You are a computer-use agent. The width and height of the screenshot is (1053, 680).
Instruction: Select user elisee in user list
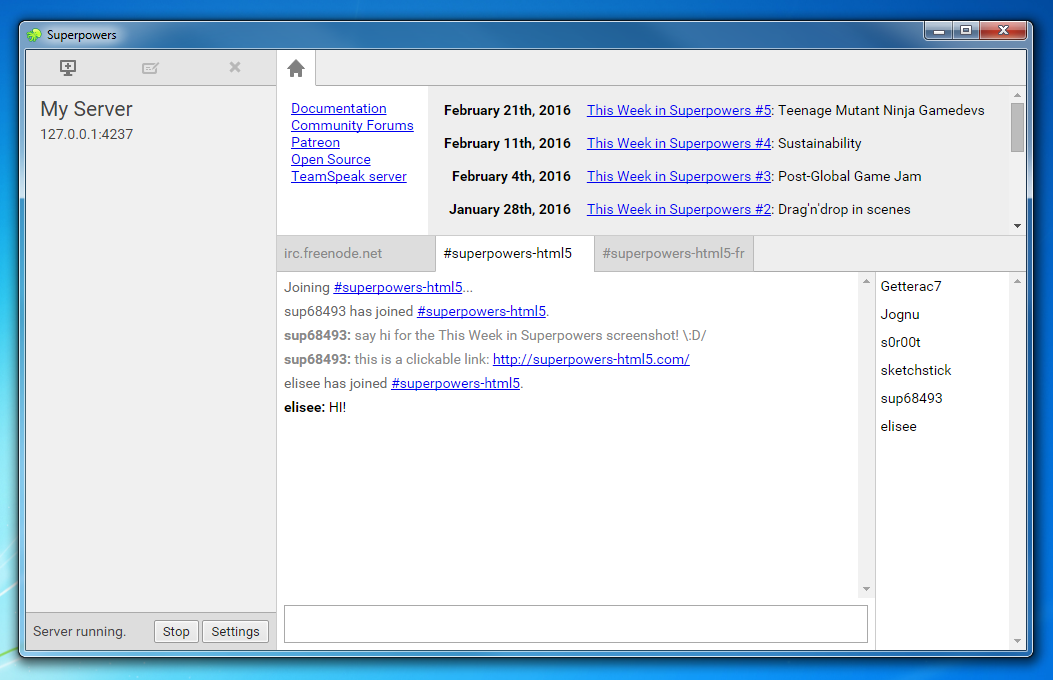(899, 426)
